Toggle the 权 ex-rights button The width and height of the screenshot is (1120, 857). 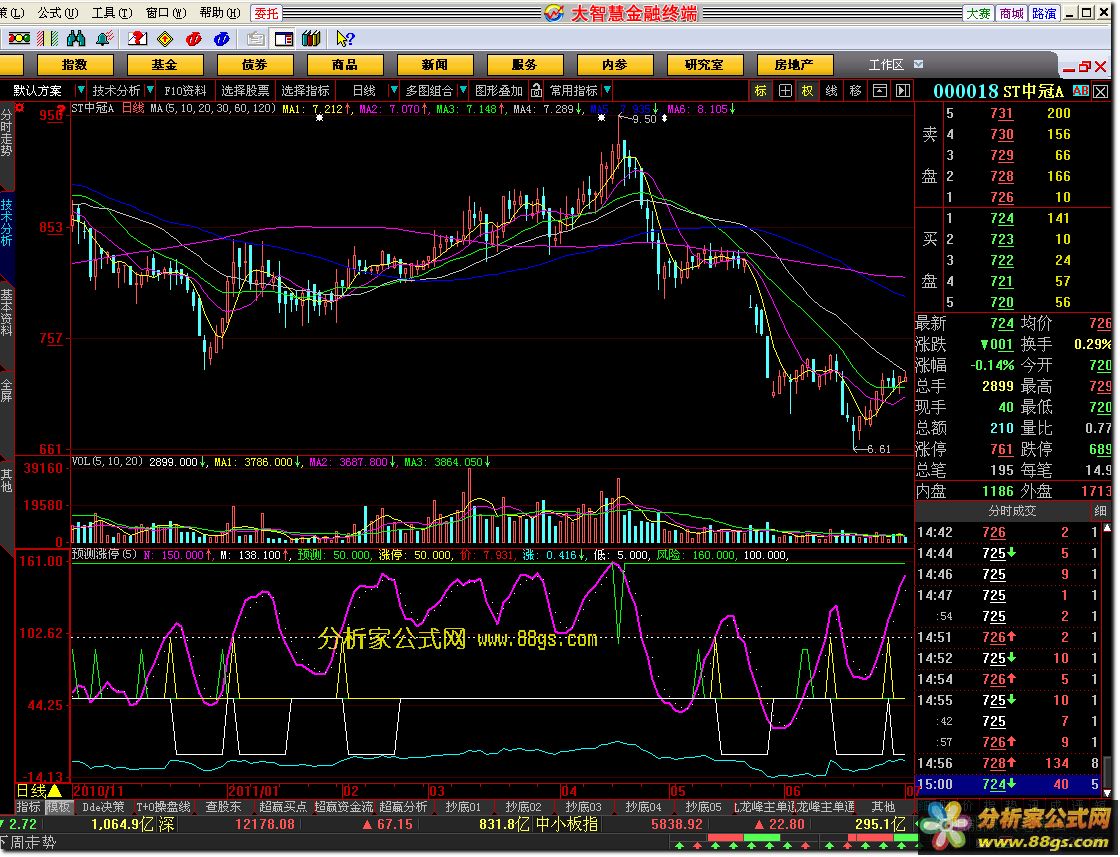(x=807, y=91)
